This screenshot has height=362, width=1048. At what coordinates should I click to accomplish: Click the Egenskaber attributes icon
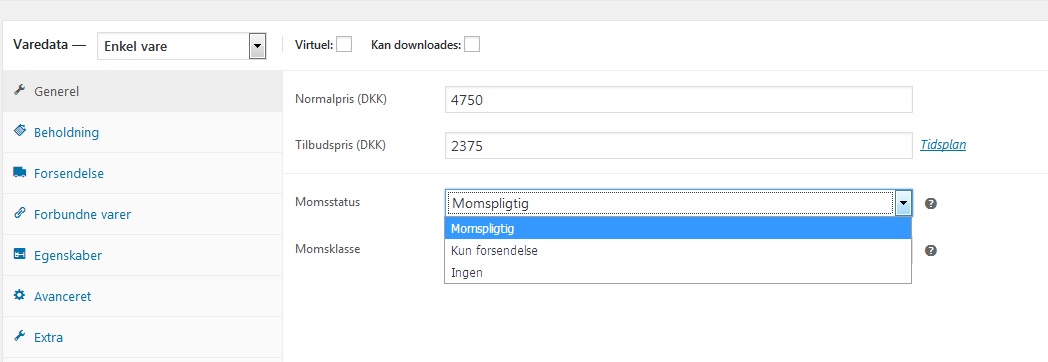click(x=19, y=254)
